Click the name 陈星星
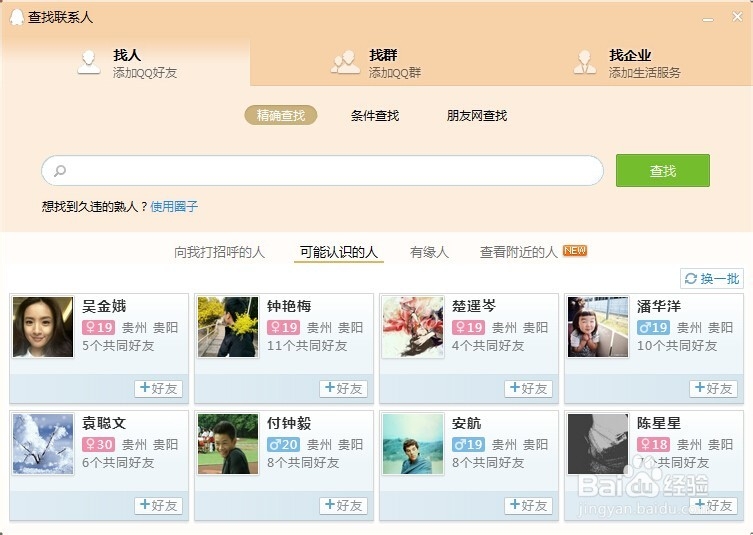This screenshot has width=753, height=535. point(659,424)
